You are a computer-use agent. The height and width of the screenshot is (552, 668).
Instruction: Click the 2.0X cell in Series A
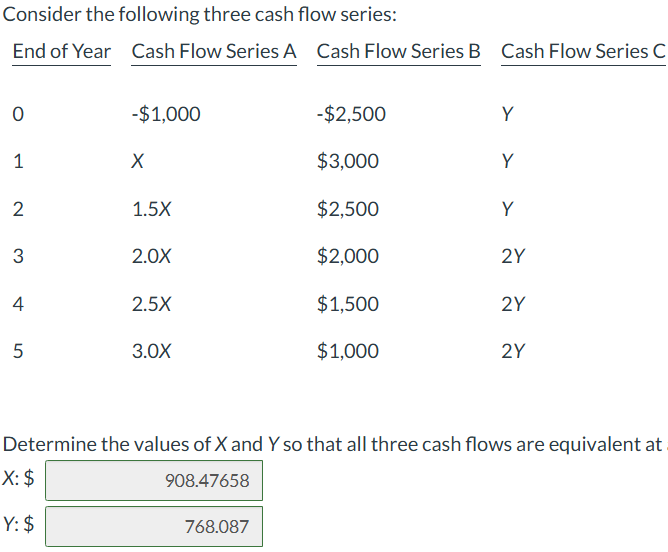point(151,256)
